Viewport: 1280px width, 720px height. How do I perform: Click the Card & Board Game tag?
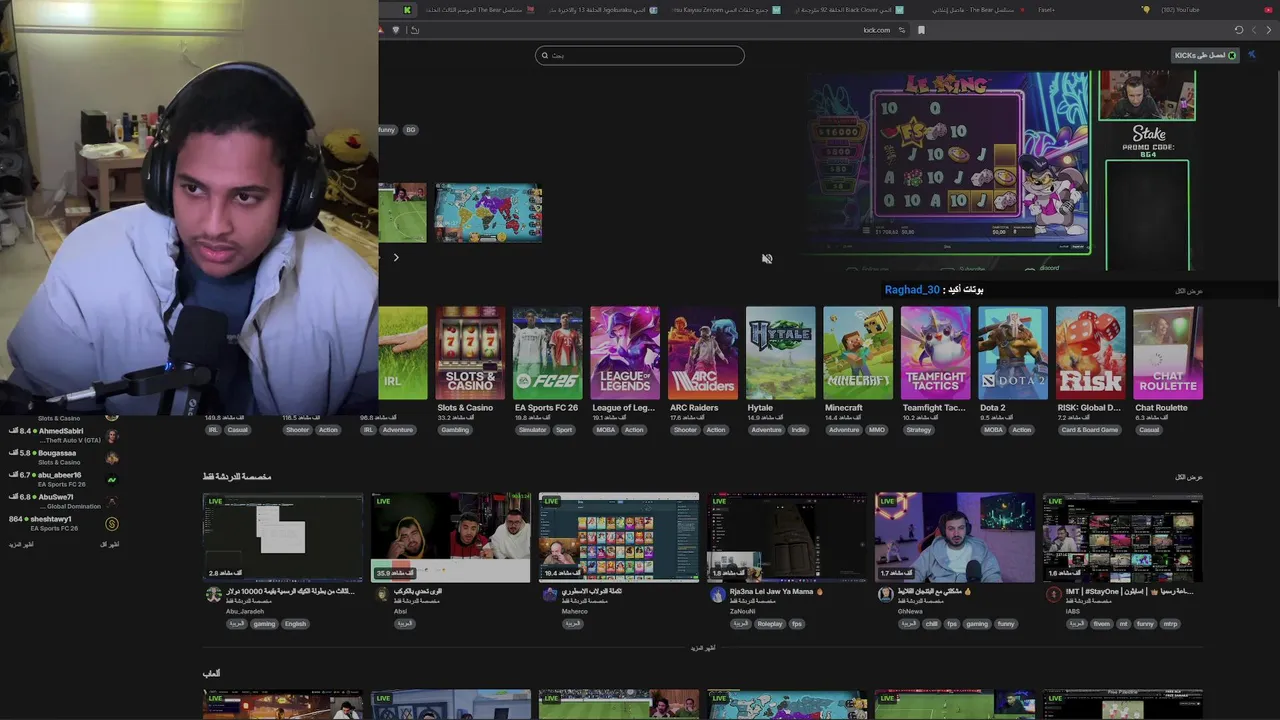coord(1090,430)
